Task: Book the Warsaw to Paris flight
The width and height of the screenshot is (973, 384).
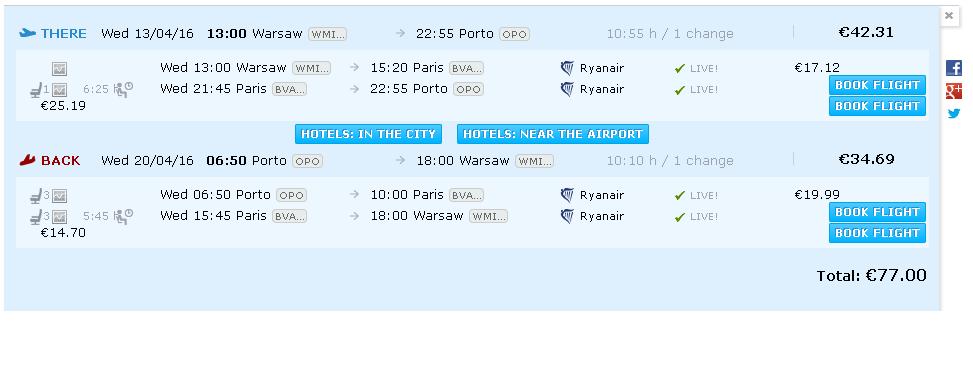Action: pyautogui.click(x=877, y=85)
